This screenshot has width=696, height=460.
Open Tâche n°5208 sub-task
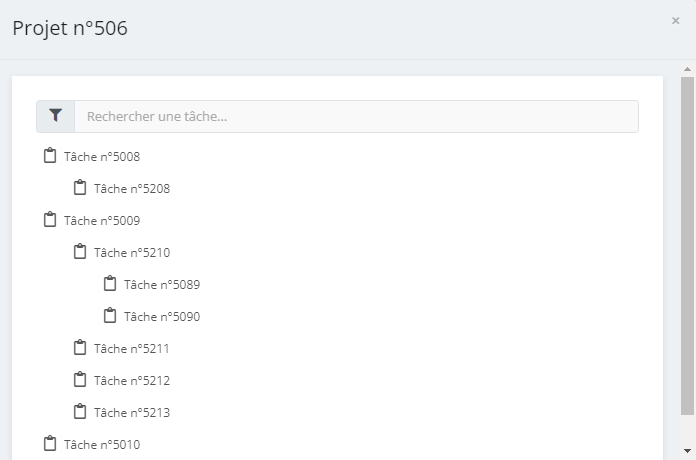[132, 189]
